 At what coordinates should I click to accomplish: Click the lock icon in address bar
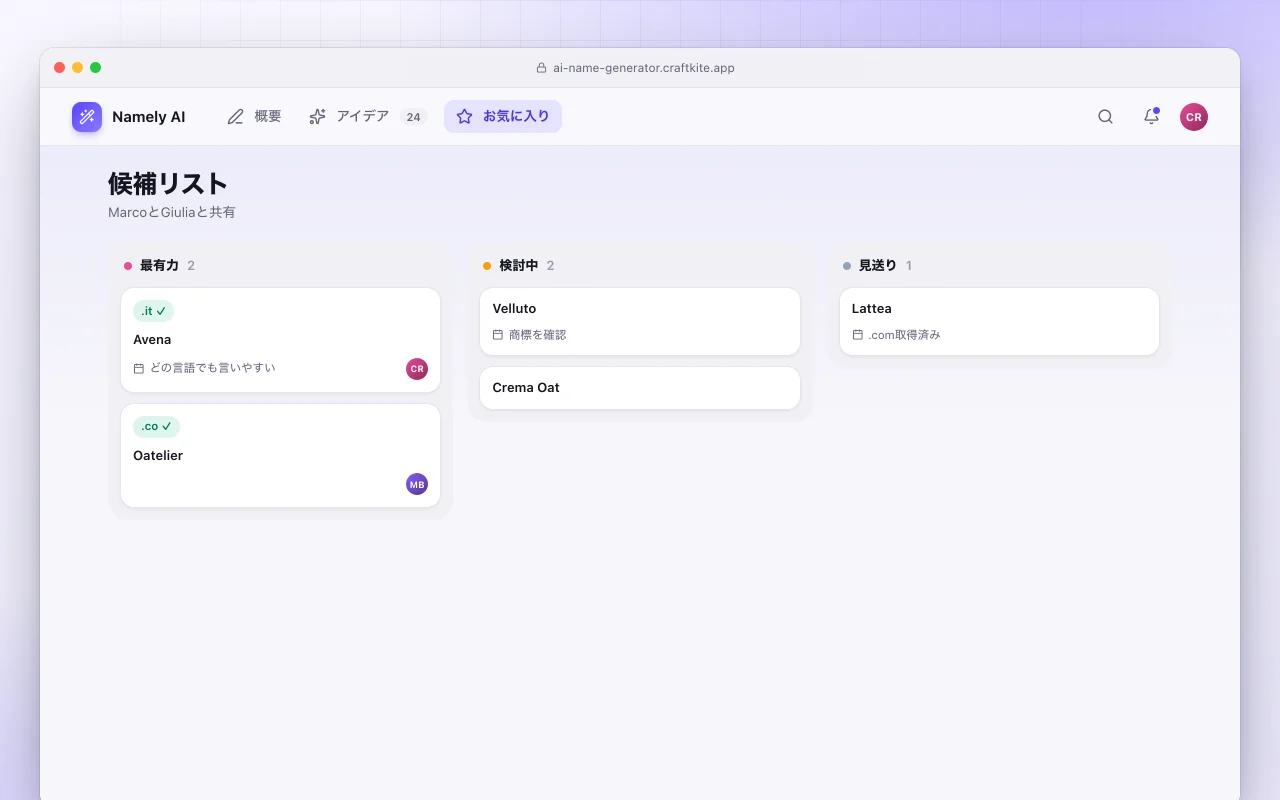pos(541,68)
